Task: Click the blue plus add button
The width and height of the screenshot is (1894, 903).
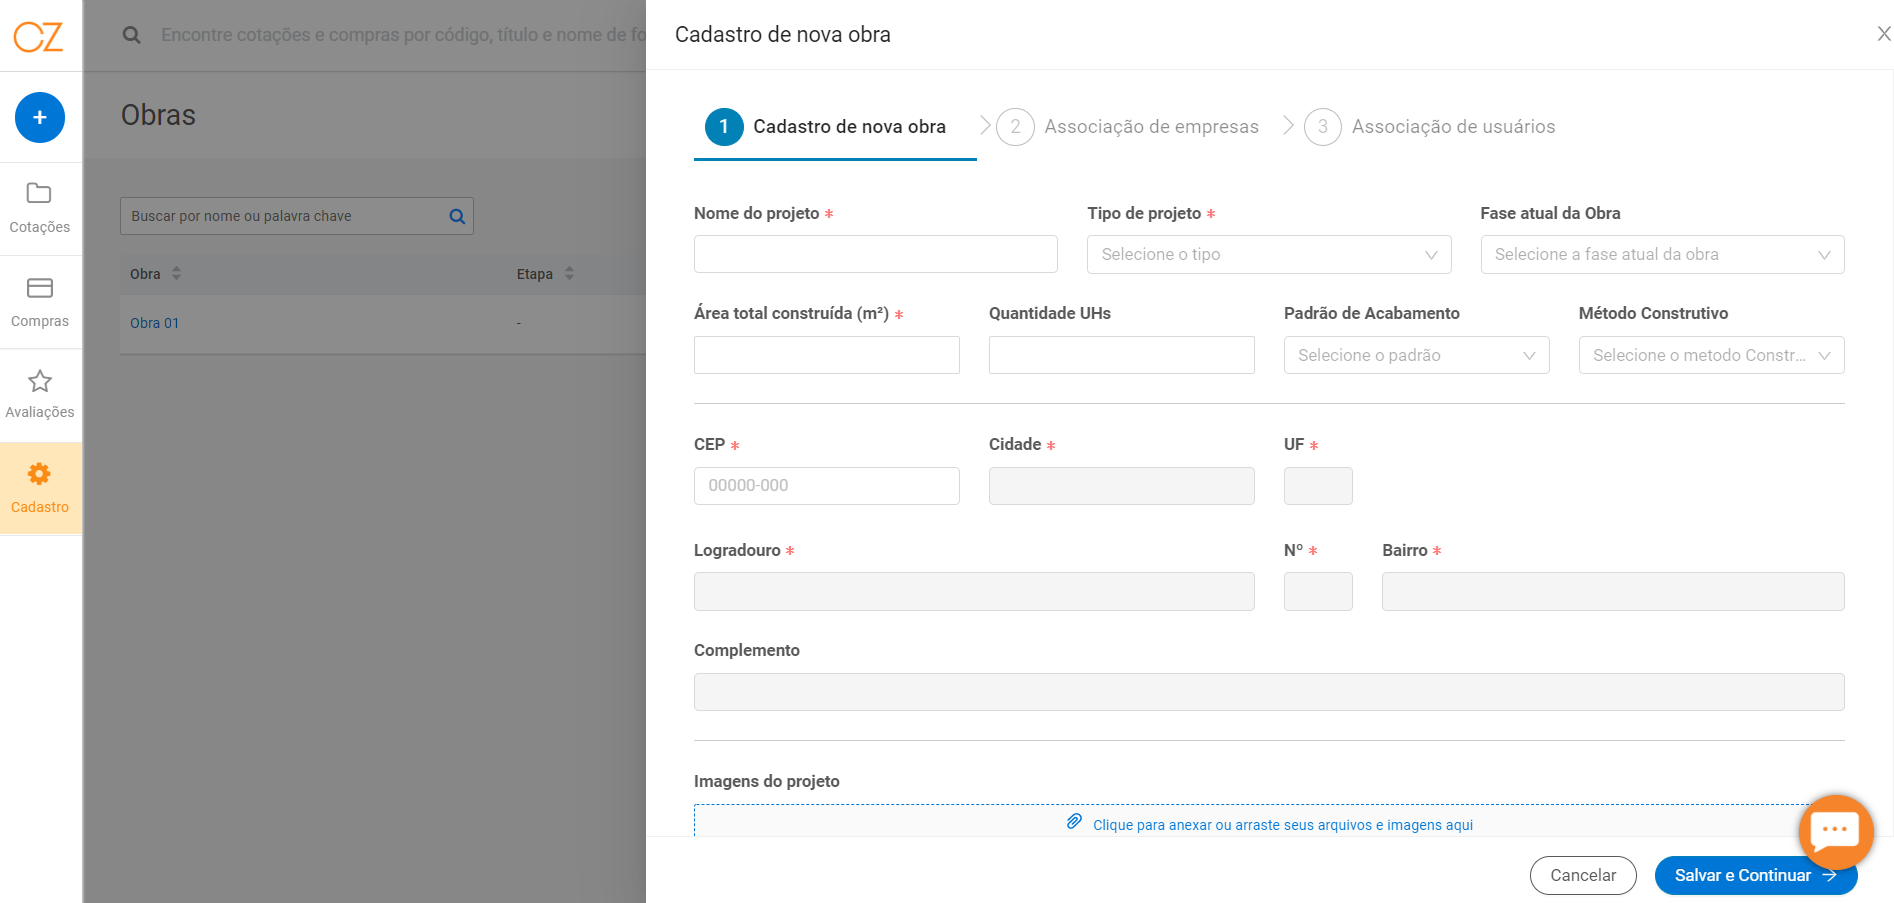Action: 40,118
